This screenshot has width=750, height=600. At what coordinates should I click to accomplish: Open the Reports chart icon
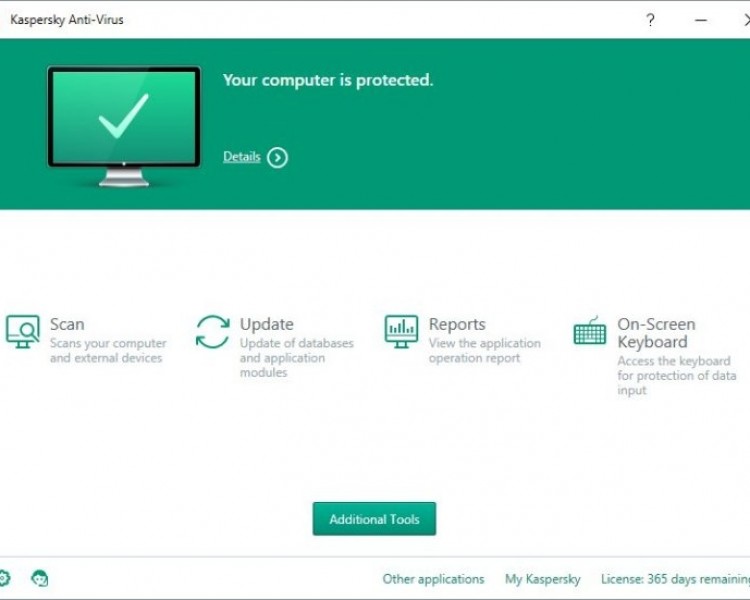[x=401, y=332]
